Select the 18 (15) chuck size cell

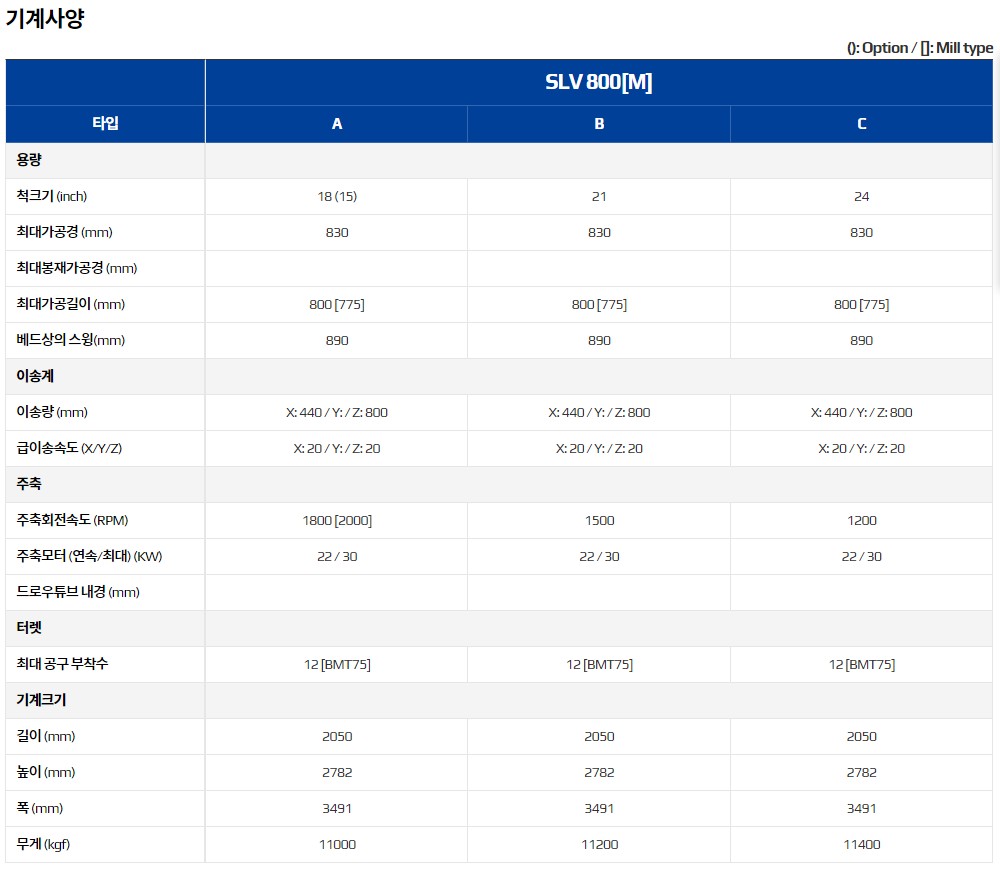[337, 196]
